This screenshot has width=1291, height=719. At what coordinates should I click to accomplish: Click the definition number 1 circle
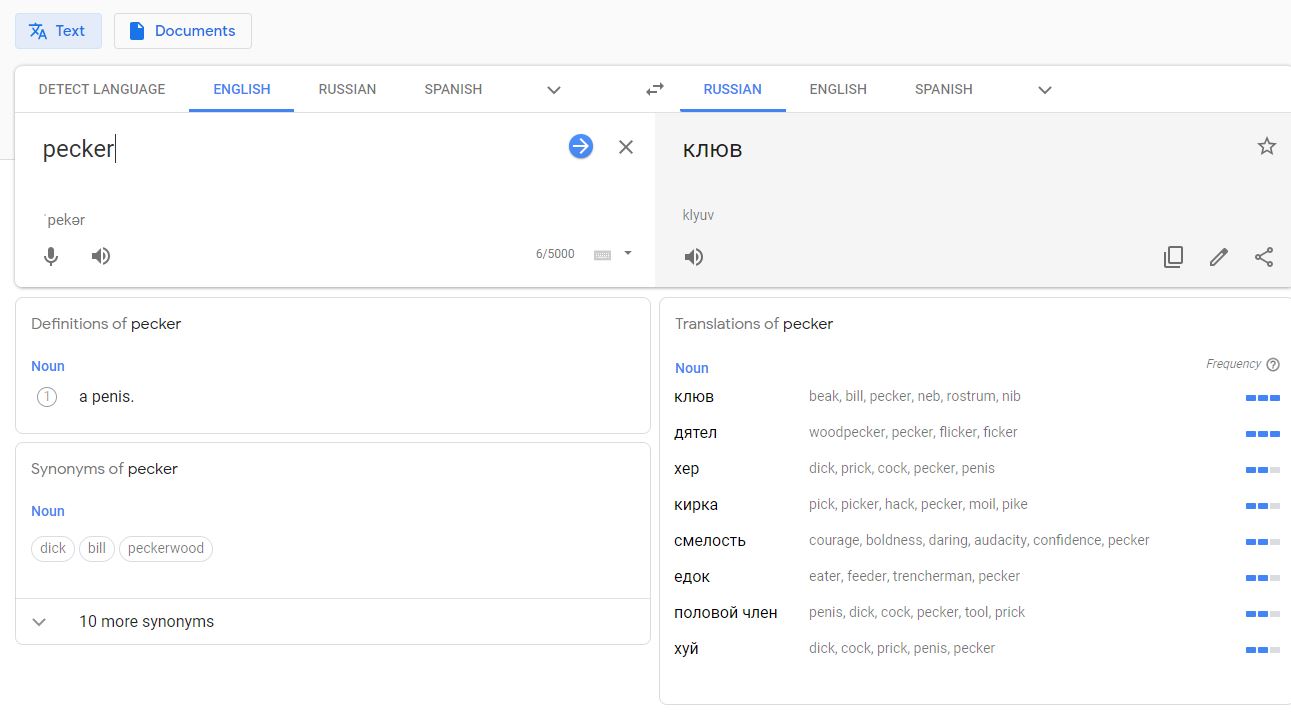coord(47,397)
